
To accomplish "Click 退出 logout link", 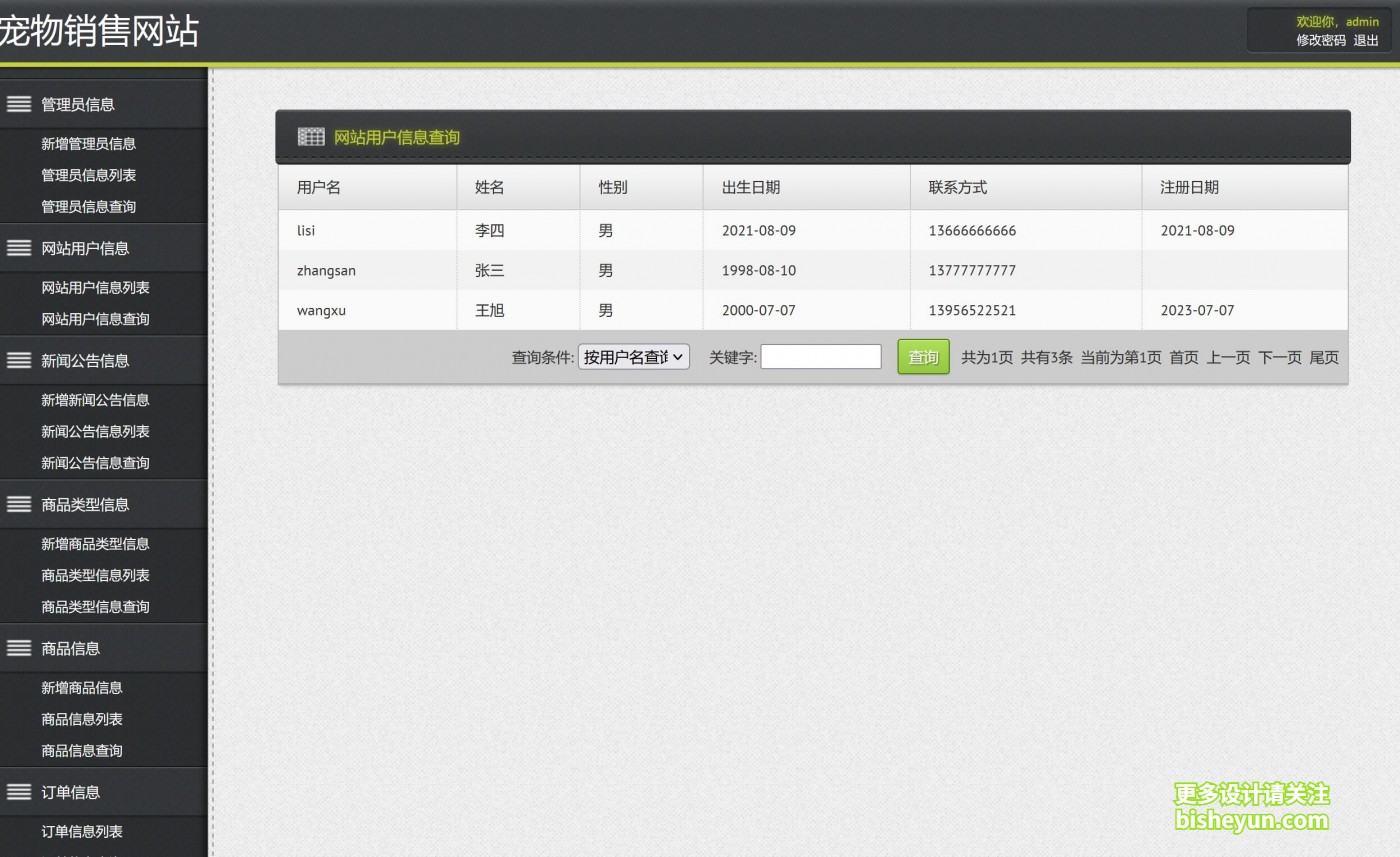I will click(x=1366, y=40).
